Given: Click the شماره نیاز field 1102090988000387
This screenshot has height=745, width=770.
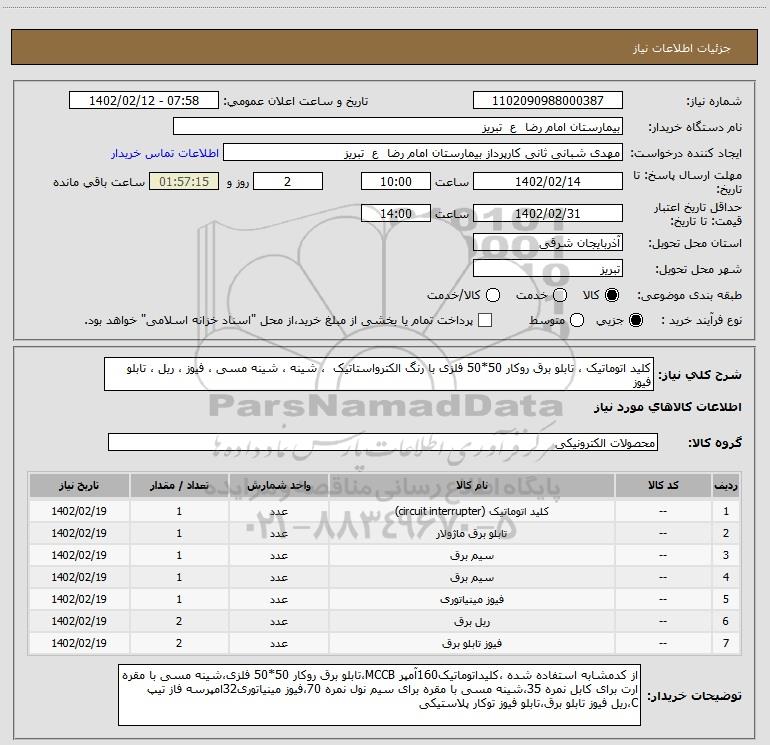Looking at the screenshot, I should point(548,101).
